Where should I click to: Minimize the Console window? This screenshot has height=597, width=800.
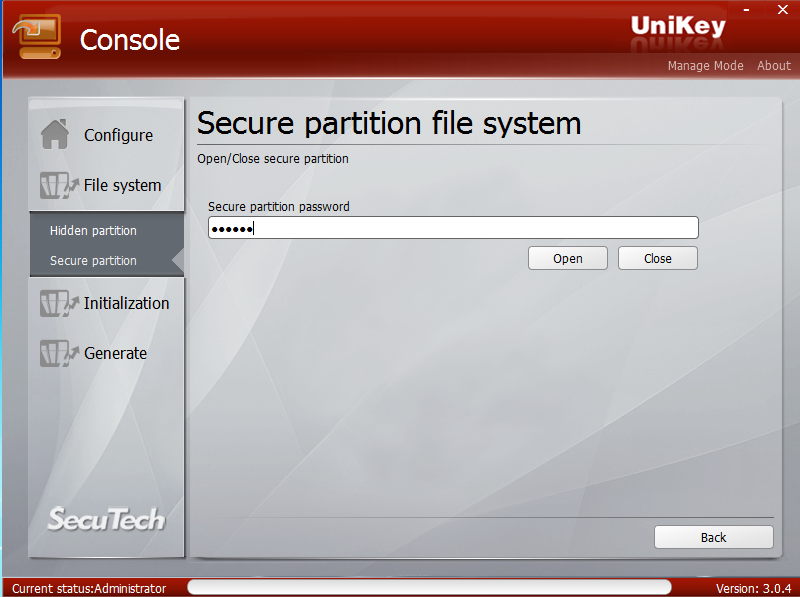point(746,10)
